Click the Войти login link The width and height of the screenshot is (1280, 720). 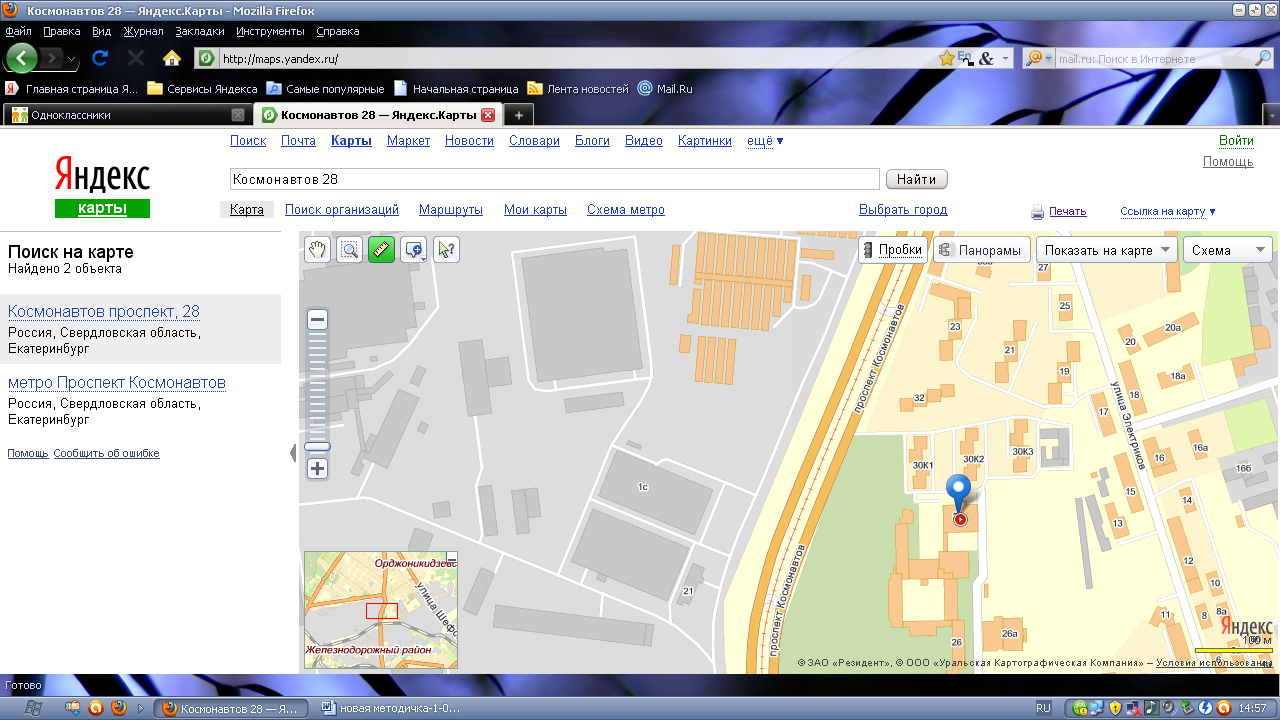click(x=1236, y=141)
